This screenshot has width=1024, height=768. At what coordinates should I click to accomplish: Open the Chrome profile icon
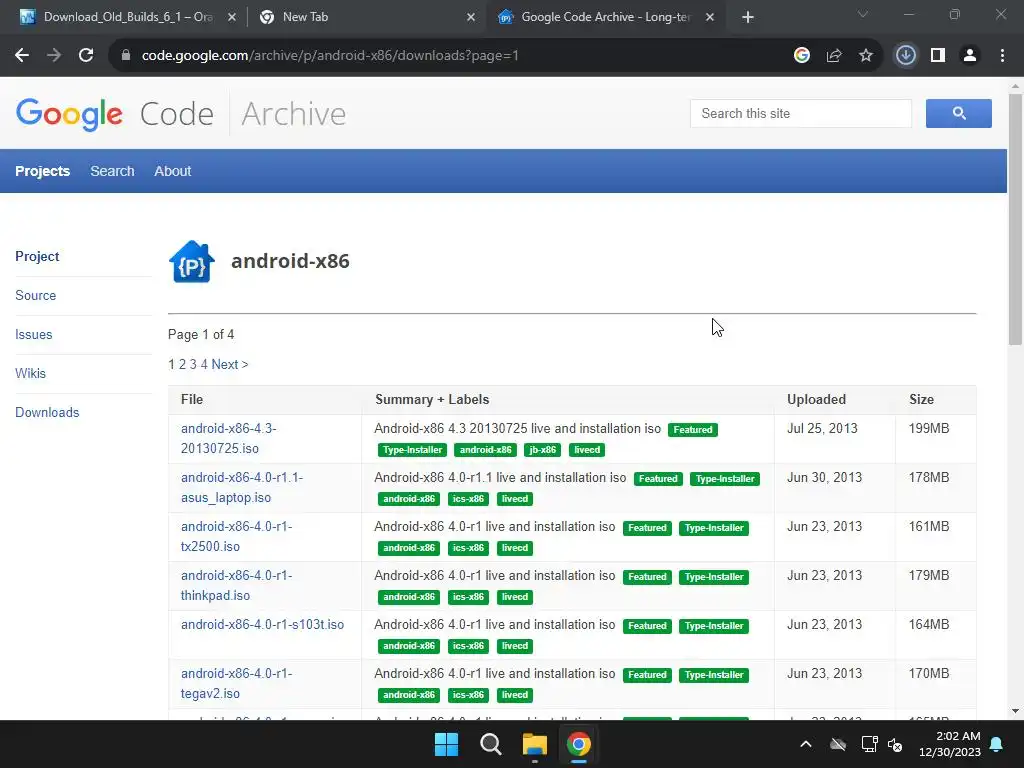970,56
